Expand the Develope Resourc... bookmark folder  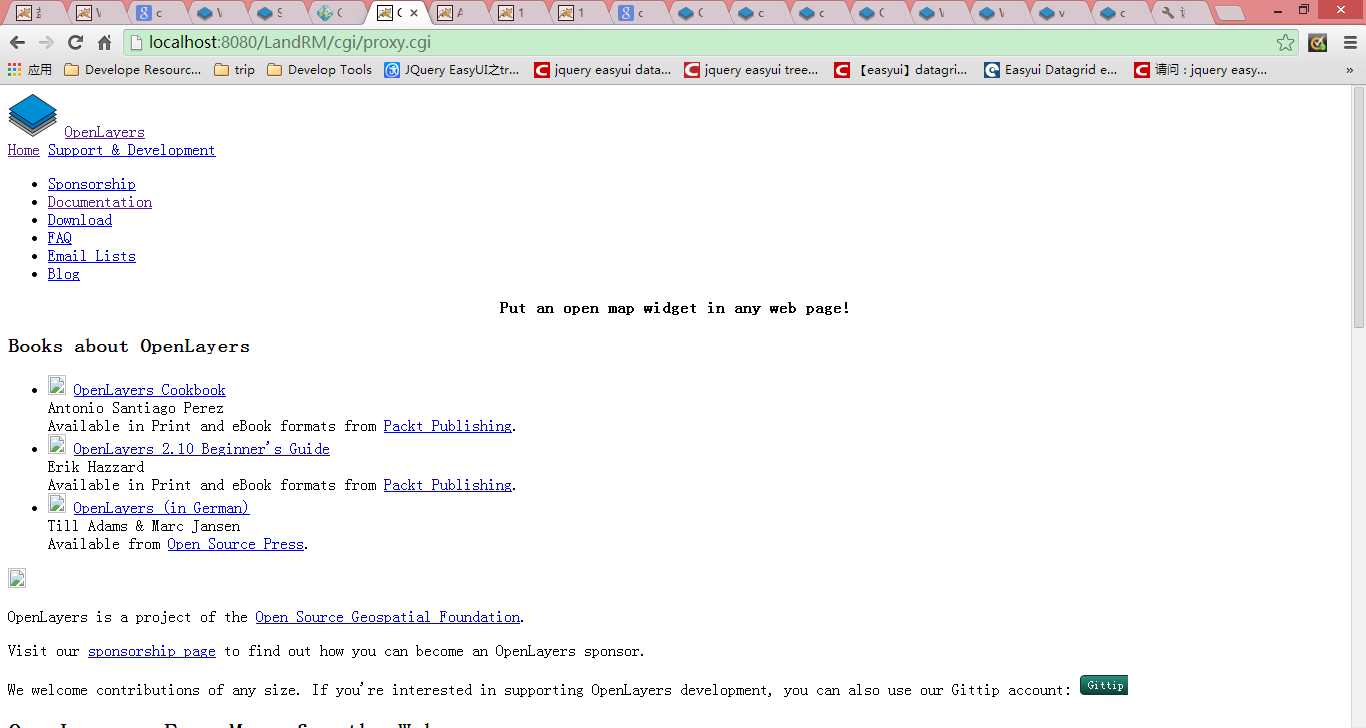(x=133, y=70)
